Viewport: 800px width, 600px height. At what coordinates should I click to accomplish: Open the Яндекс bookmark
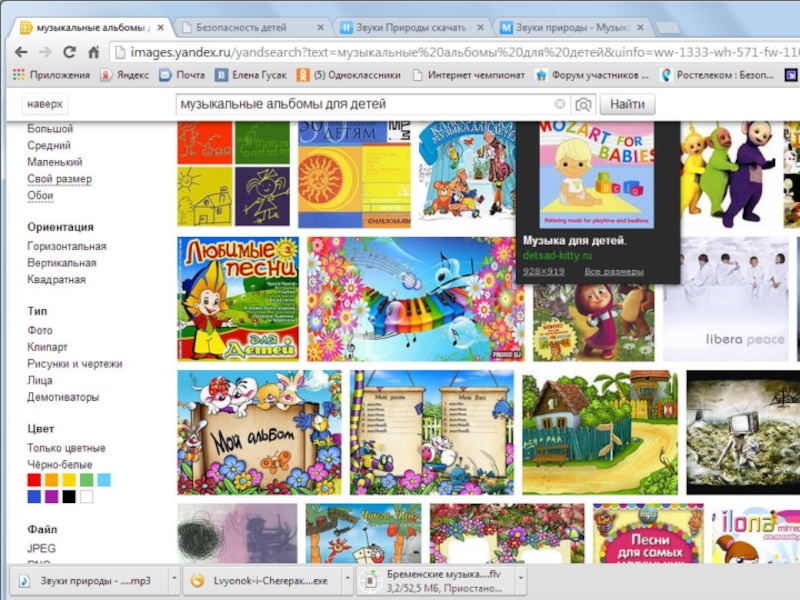pyautogui.click(x=124, y=75)
